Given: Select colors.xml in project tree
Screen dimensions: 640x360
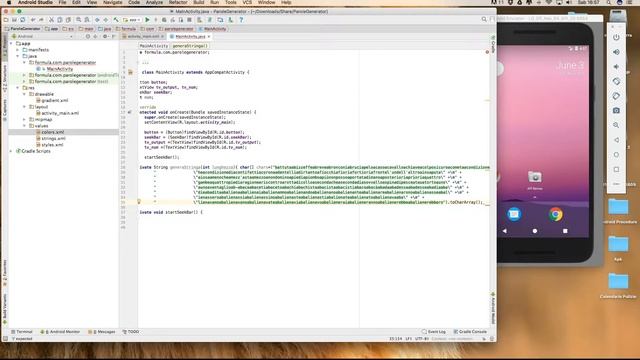Looking at the screenshot, I should click(53, 132).
